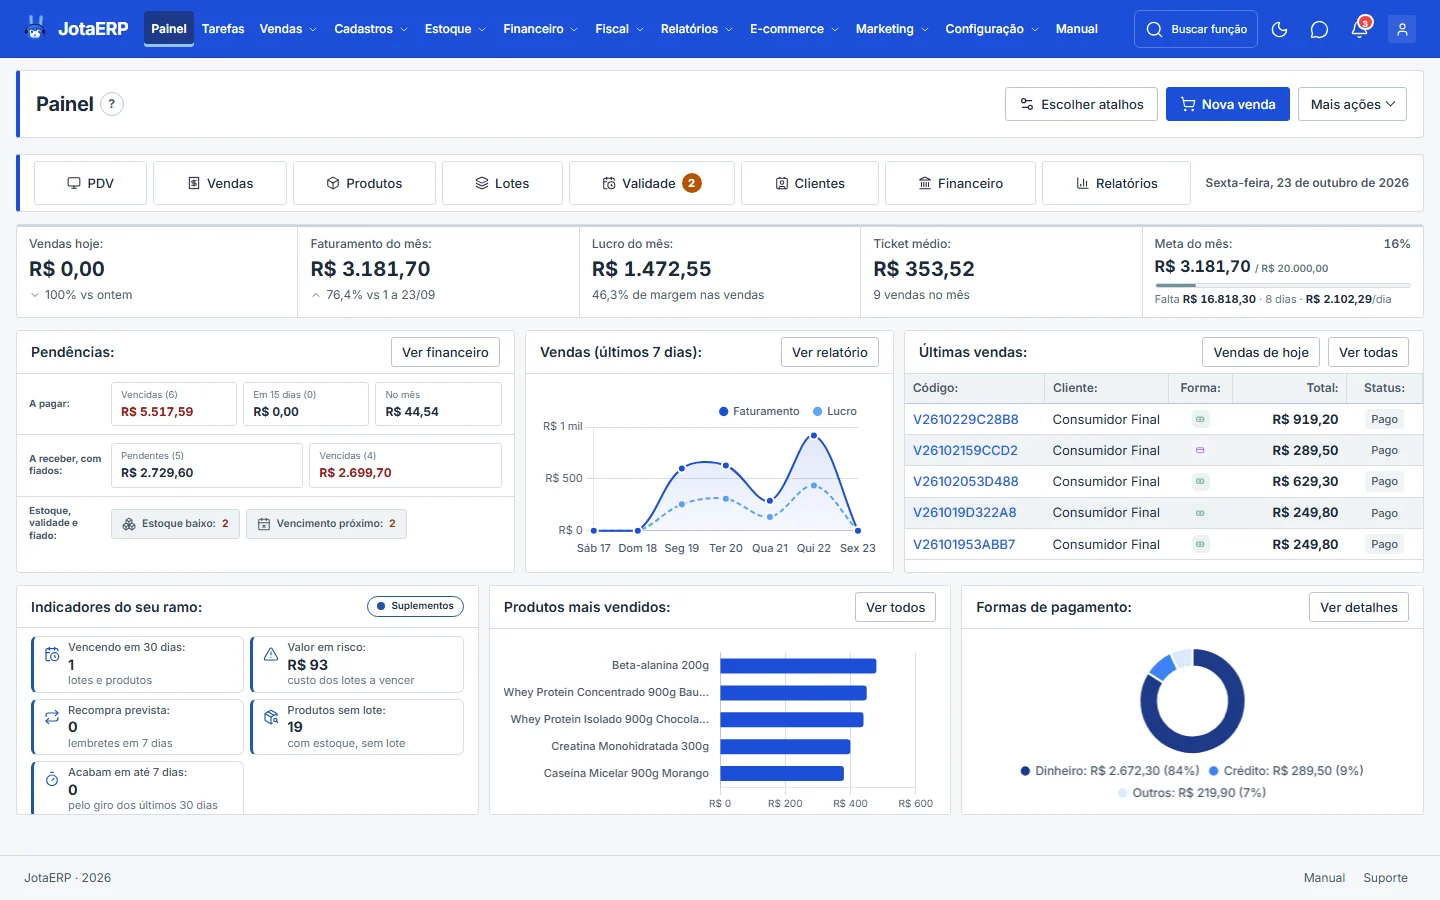
Task: Open the Financeiro shortcut button
Action: [x=960, y=183]
